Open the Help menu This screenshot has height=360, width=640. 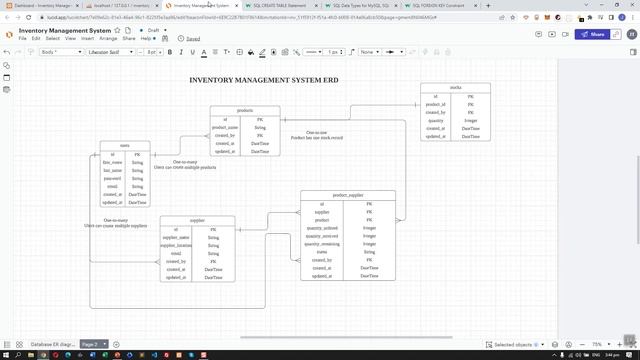click(x=146, y=38)
